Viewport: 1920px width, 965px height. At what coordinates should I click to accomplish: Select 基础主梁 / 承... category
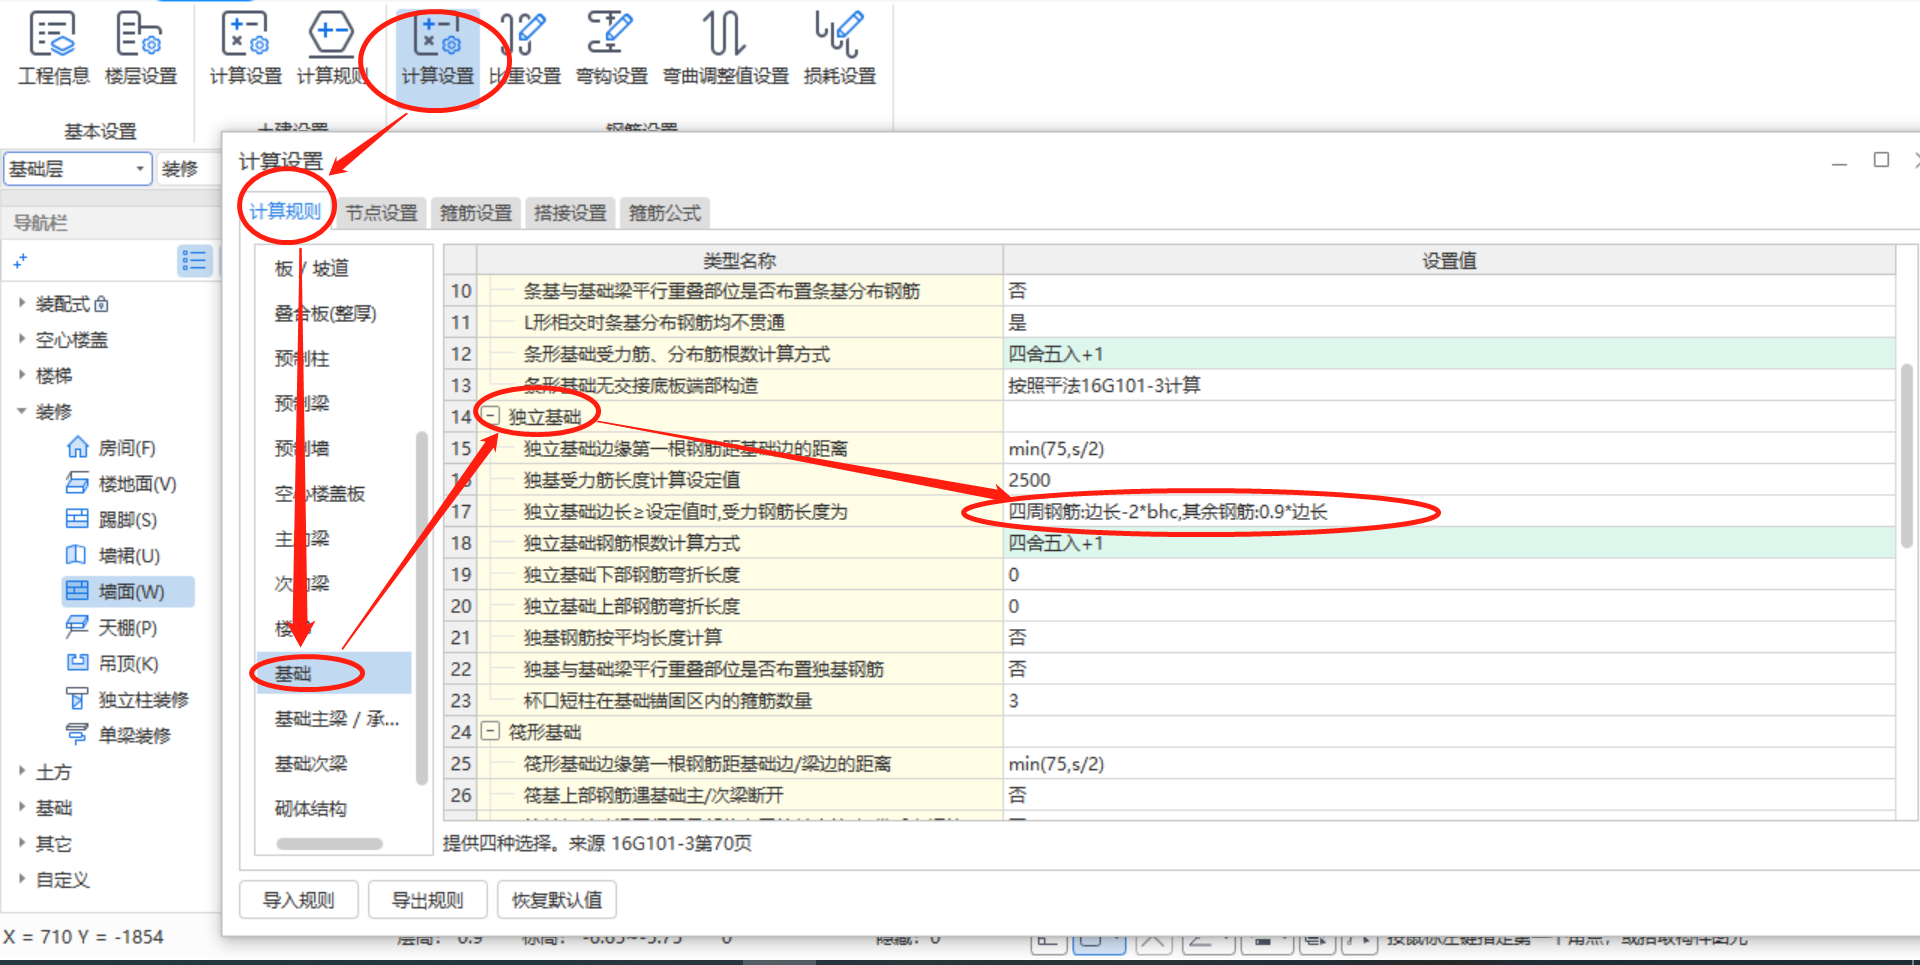(x=337, y=718)
